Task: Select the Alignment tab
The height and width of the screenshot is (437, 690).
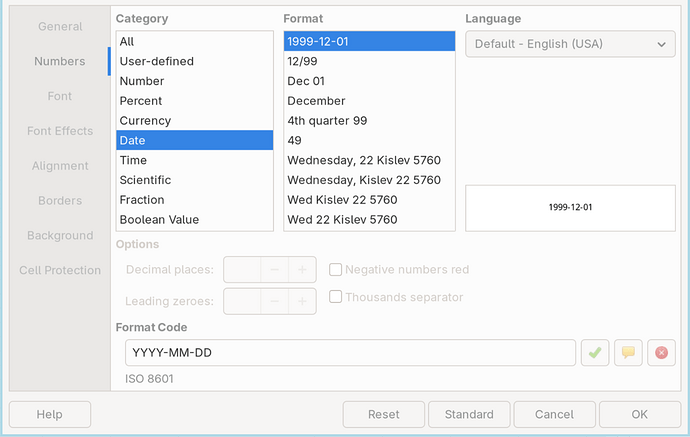Action: pos(59,166)
